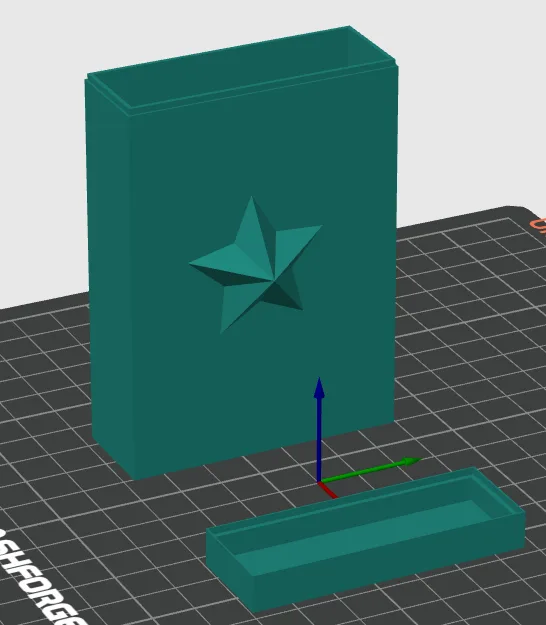Click the blue Z-axis arrow
This screenshot has height=625, width=546.
(319, 428)
